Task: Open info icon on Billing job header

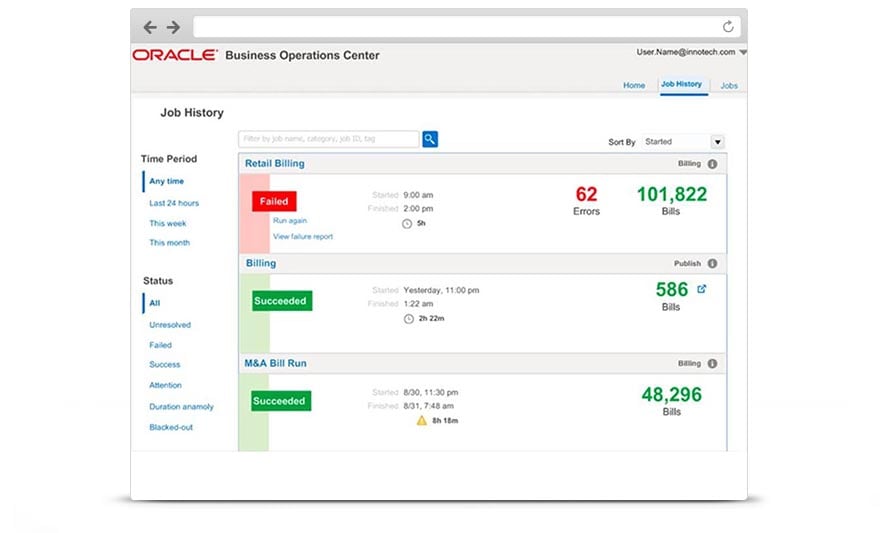Action: [x=712, y=263]
